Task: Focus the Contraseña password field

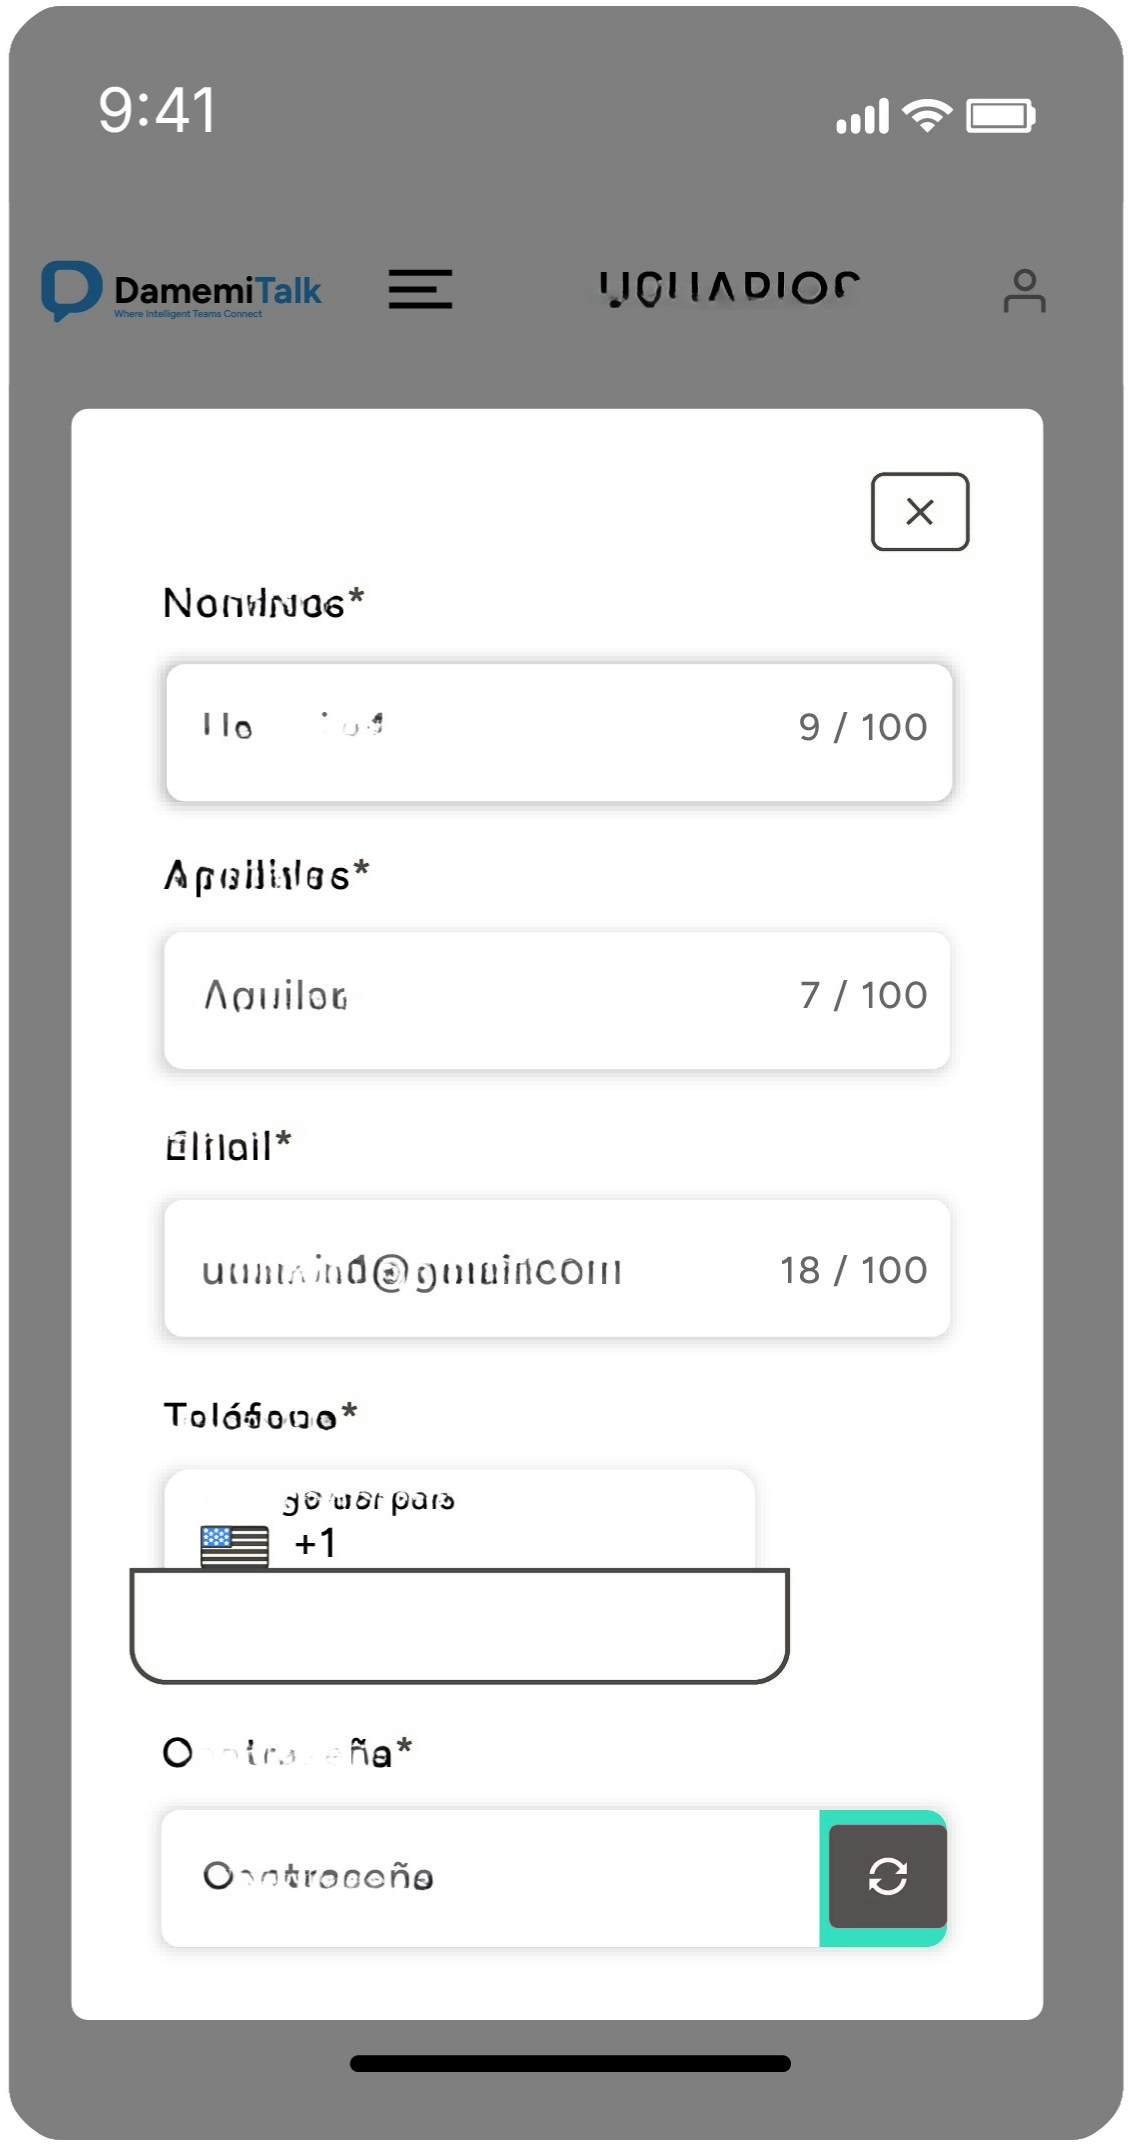Action: tap(490, 1877)
